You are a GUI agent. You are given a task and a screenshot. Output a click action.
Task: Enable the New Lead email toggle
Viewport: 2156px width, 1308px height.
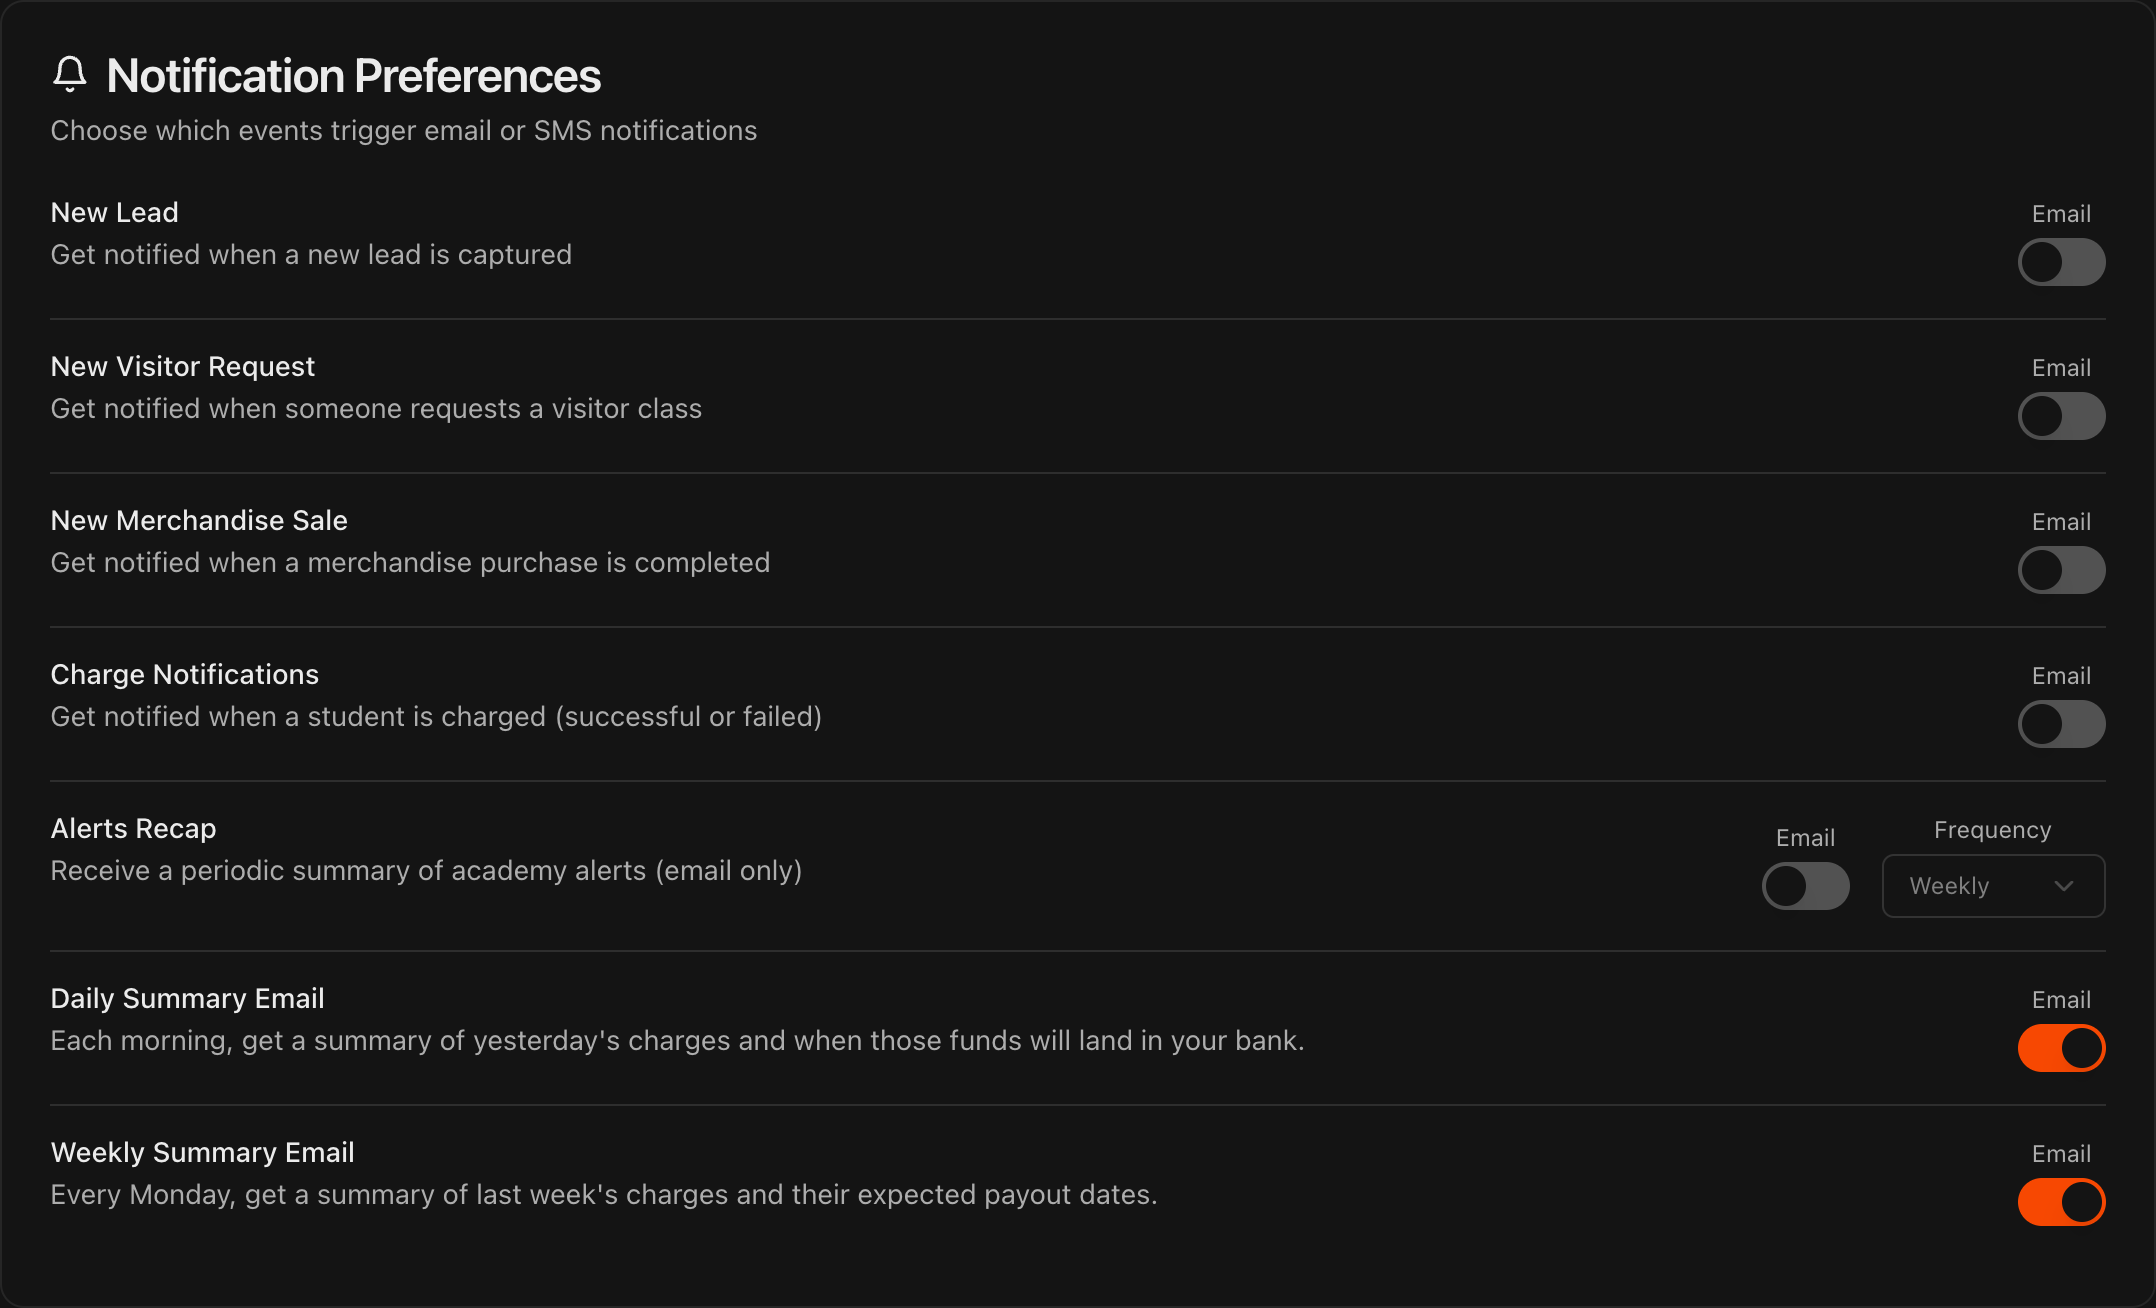click(x=2061, y=262)
